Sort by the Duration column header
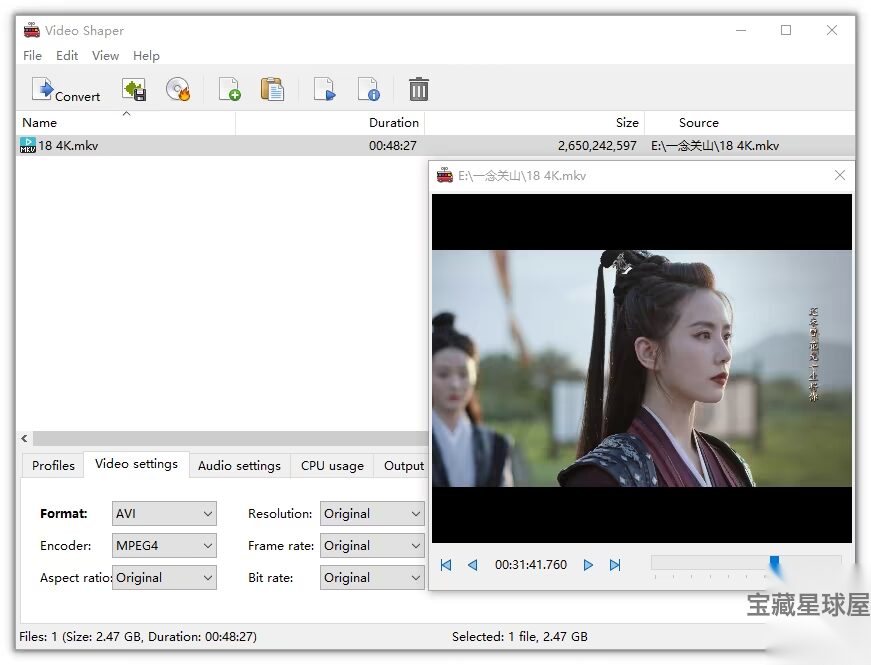 click(x=331, y=123)
